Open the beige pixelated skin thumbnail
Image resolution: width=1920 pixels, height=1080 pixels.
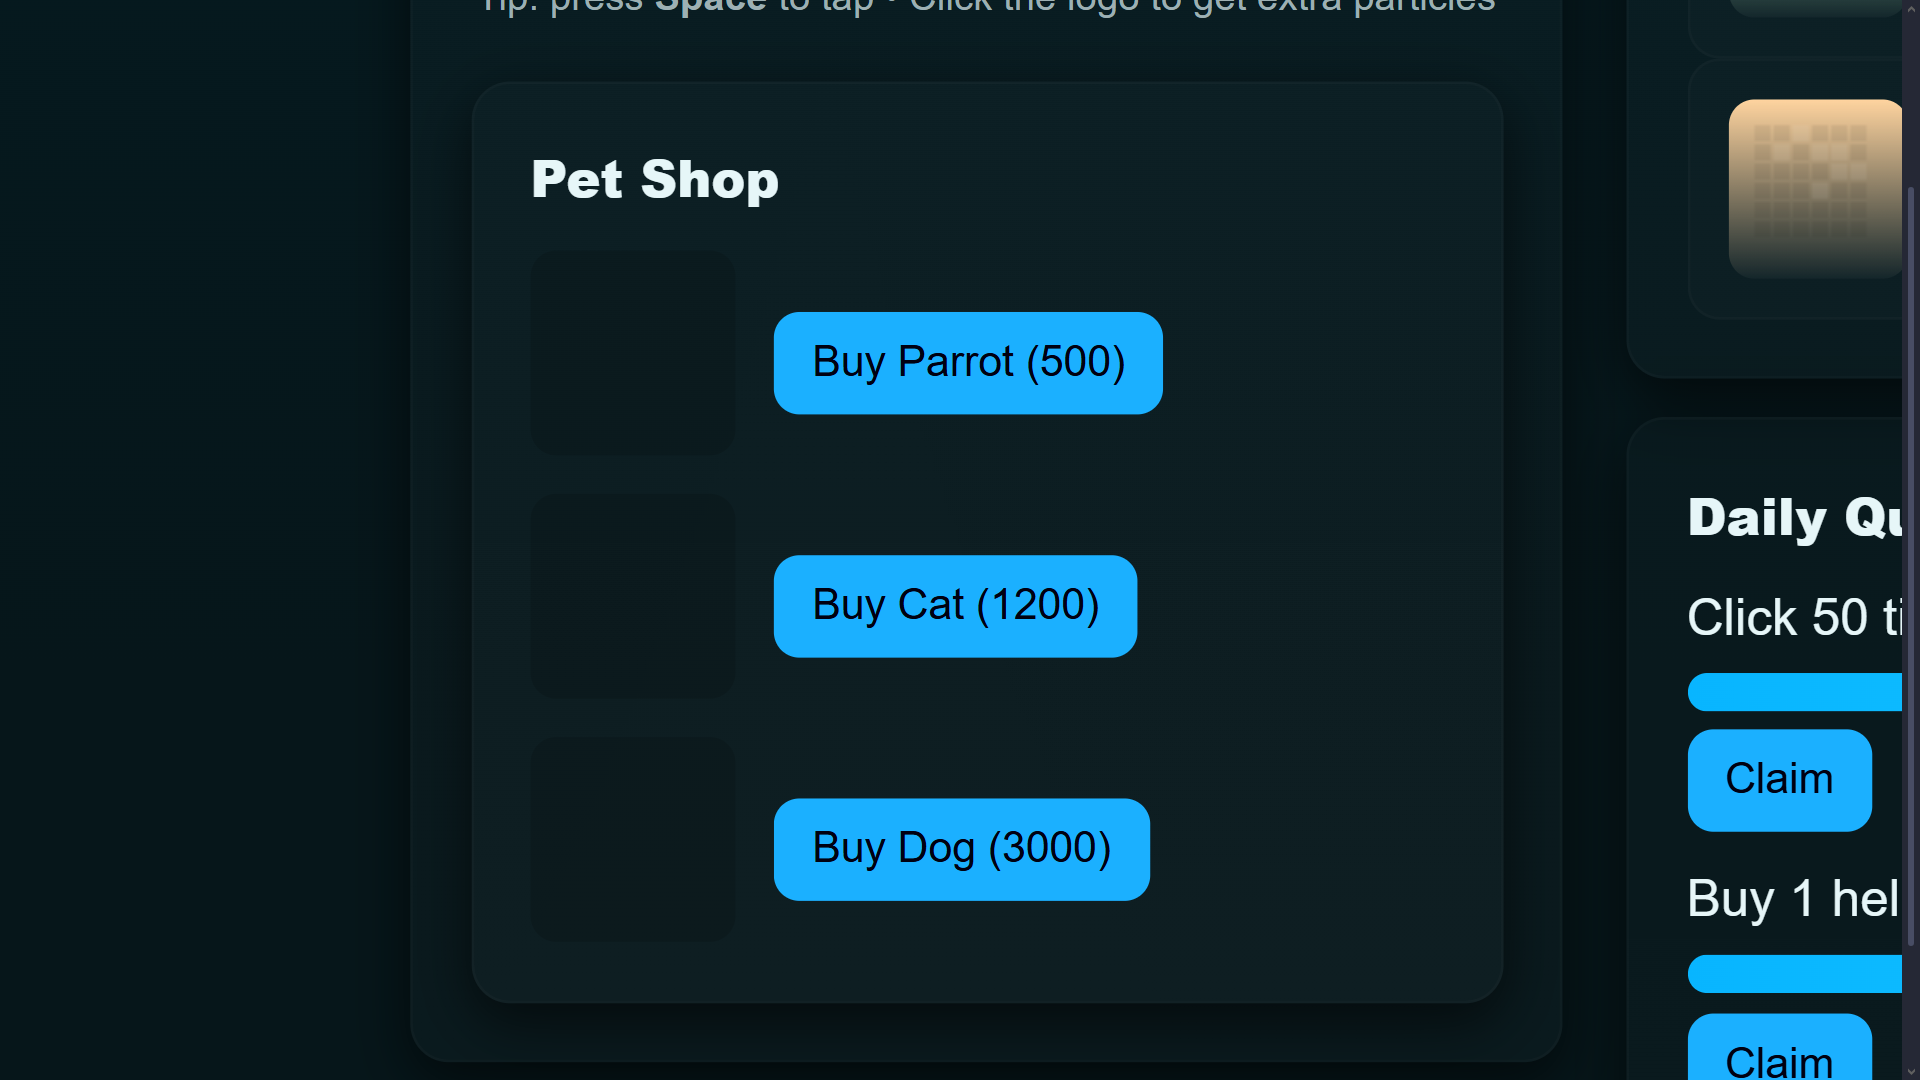(x=1815, y=188)
